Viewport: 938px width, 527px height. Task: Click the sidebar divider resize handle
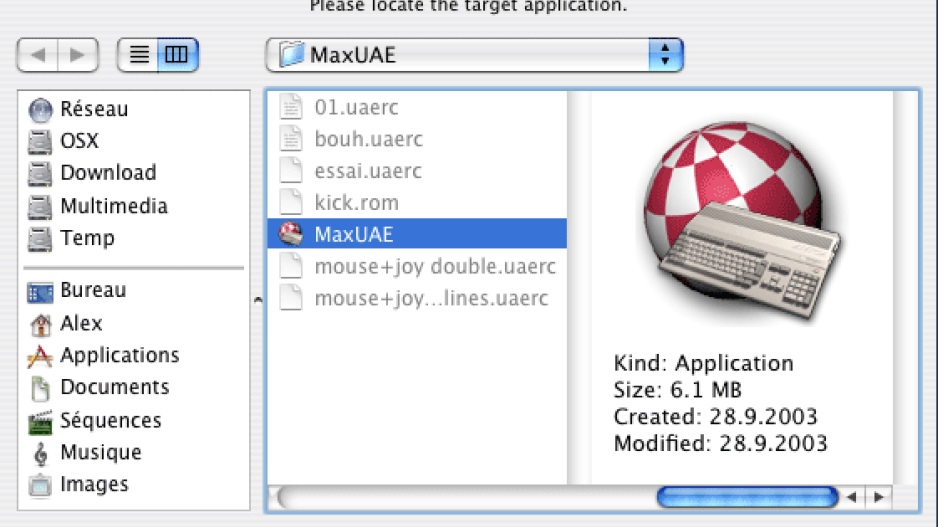point(258,300)
